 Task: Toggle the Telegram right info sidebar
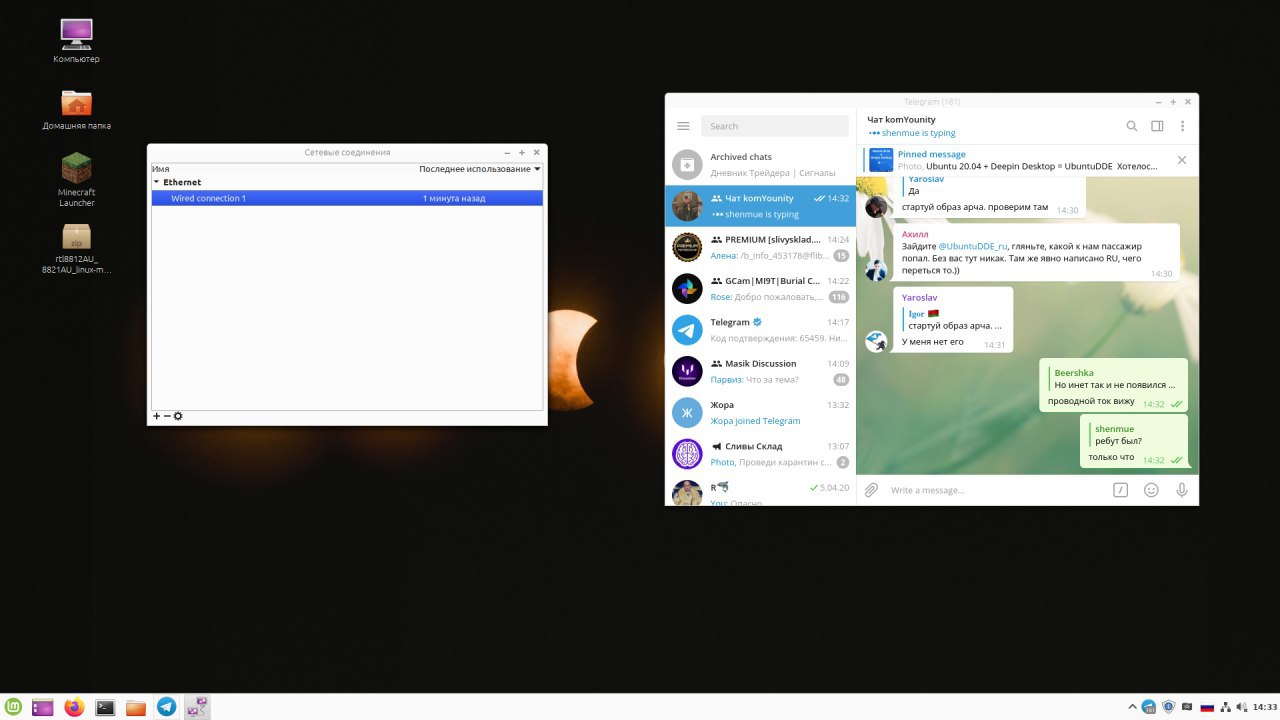pyautogui.click(x=1157, y=126)
